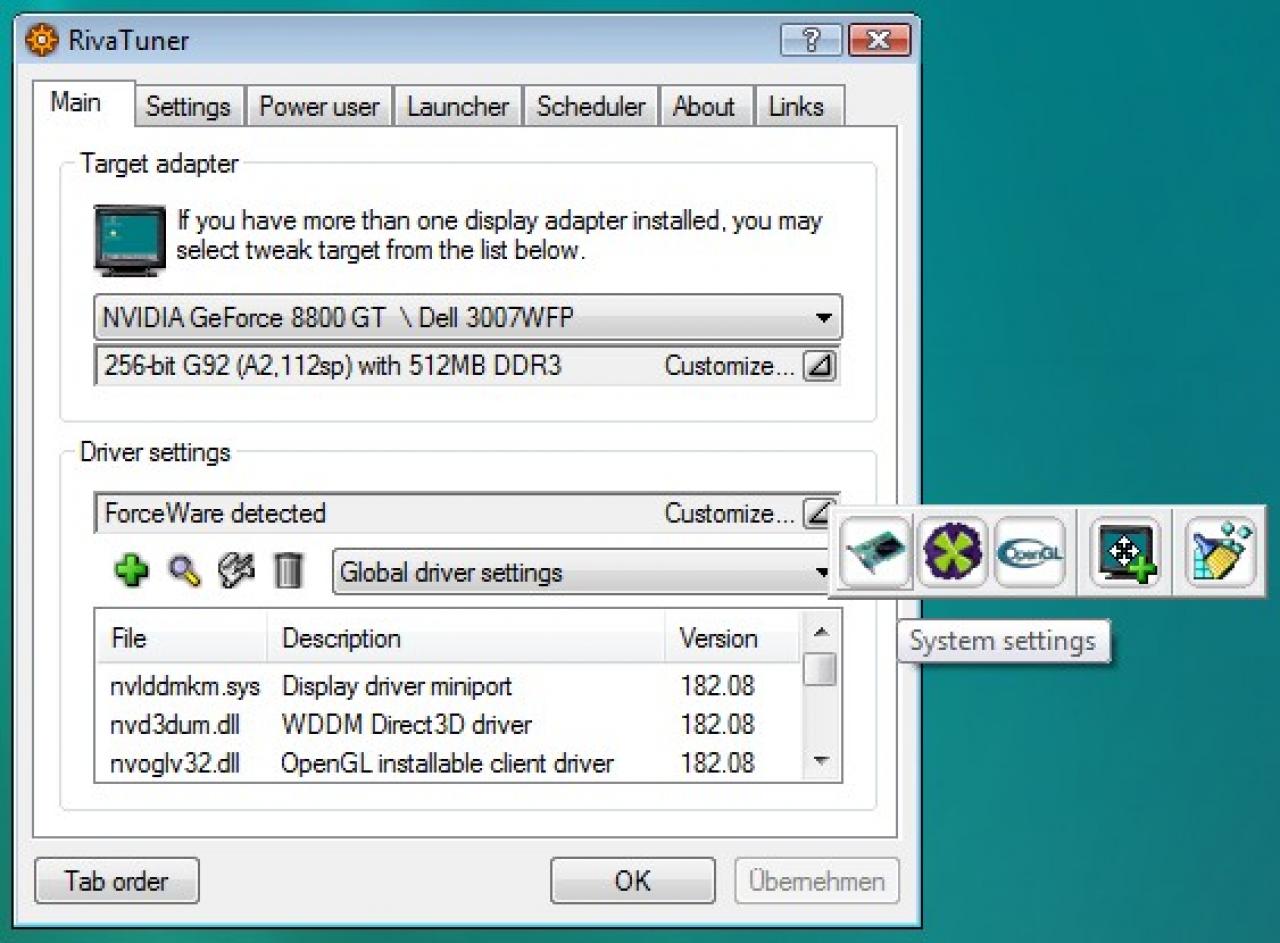Open System settings graphics card icon
Screen dimensions: 1280x943
coord(875,552)
